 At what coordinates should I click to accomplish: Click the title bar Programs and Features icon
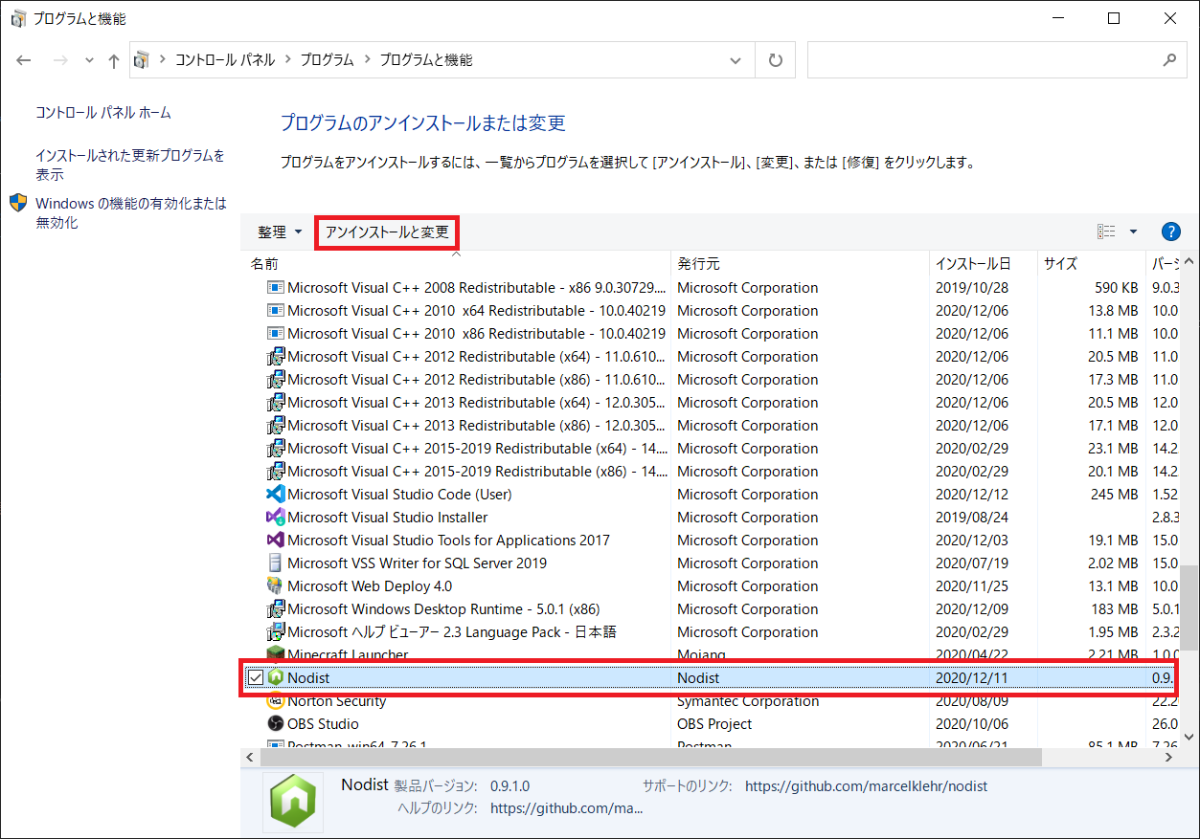pyautogui.click(x=19, y=19)
